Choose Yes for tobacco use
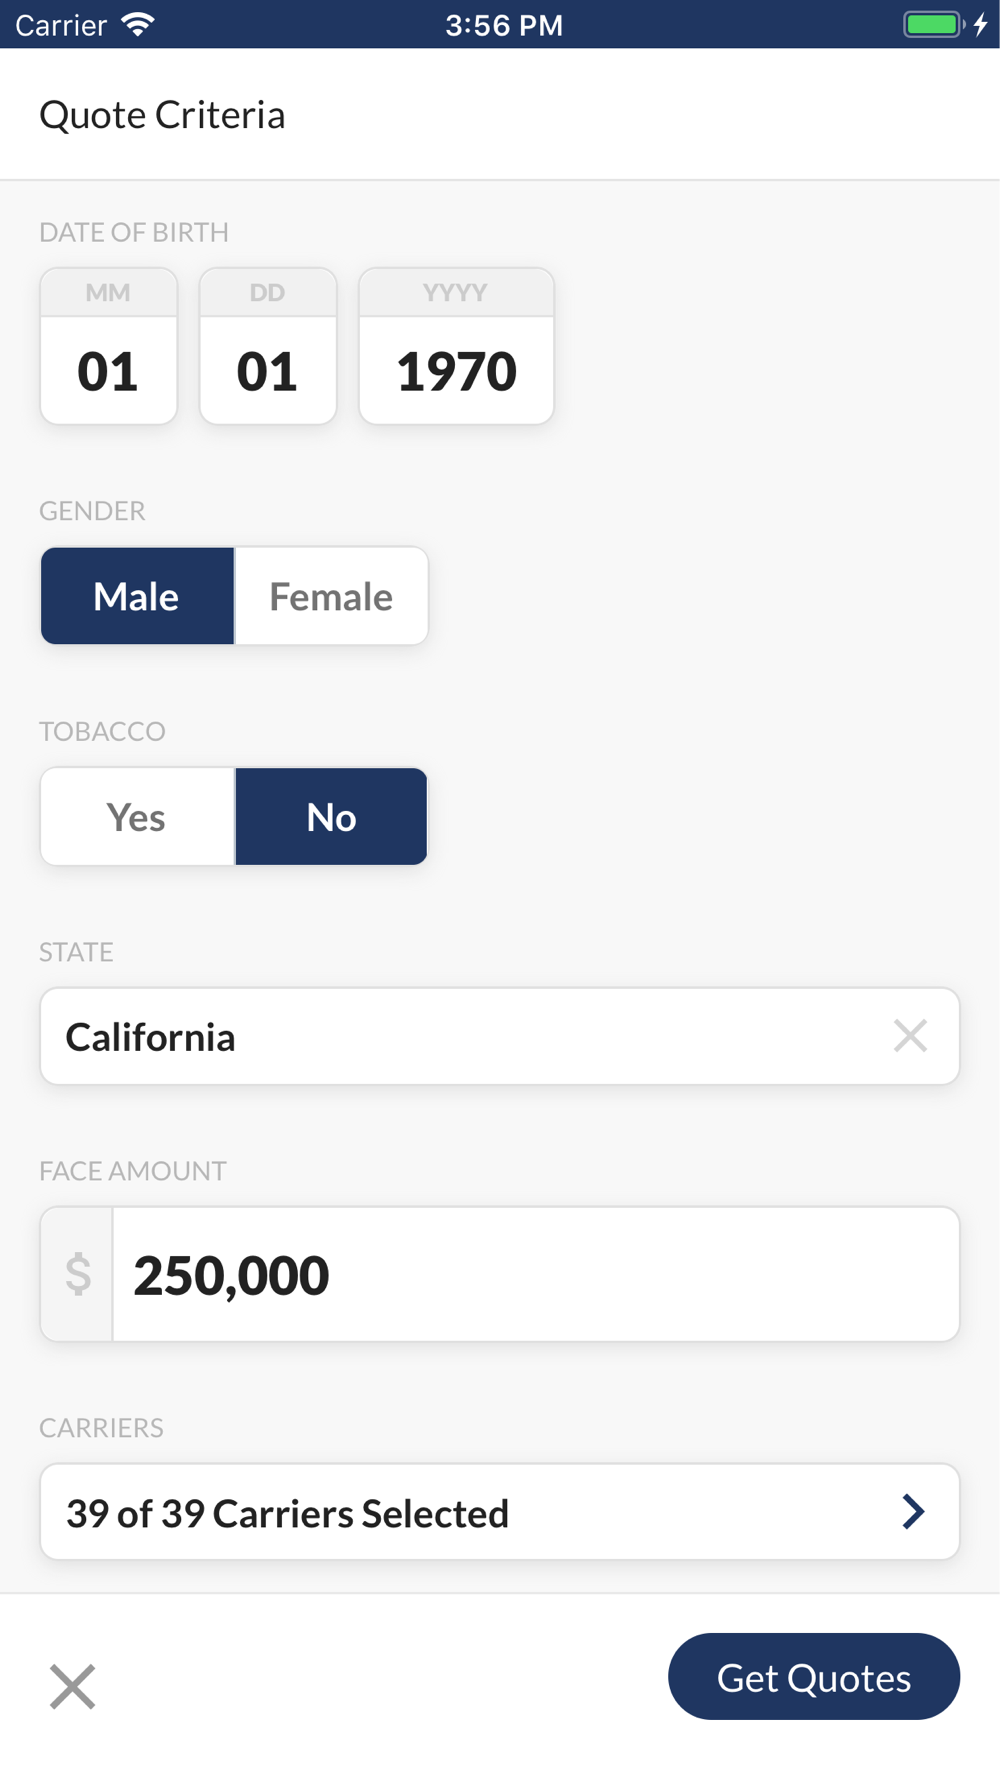1000x1778 pixels. tap(137, 817)
